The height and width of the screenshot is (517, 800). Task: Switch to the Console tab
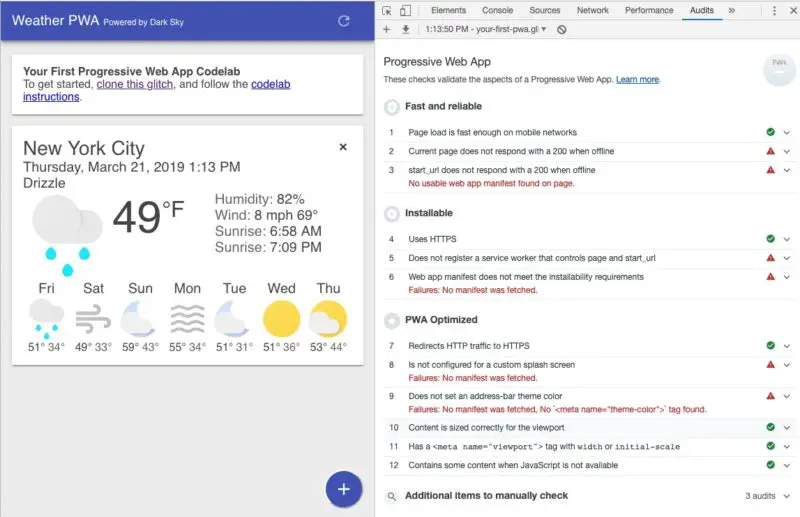point(497,10)
